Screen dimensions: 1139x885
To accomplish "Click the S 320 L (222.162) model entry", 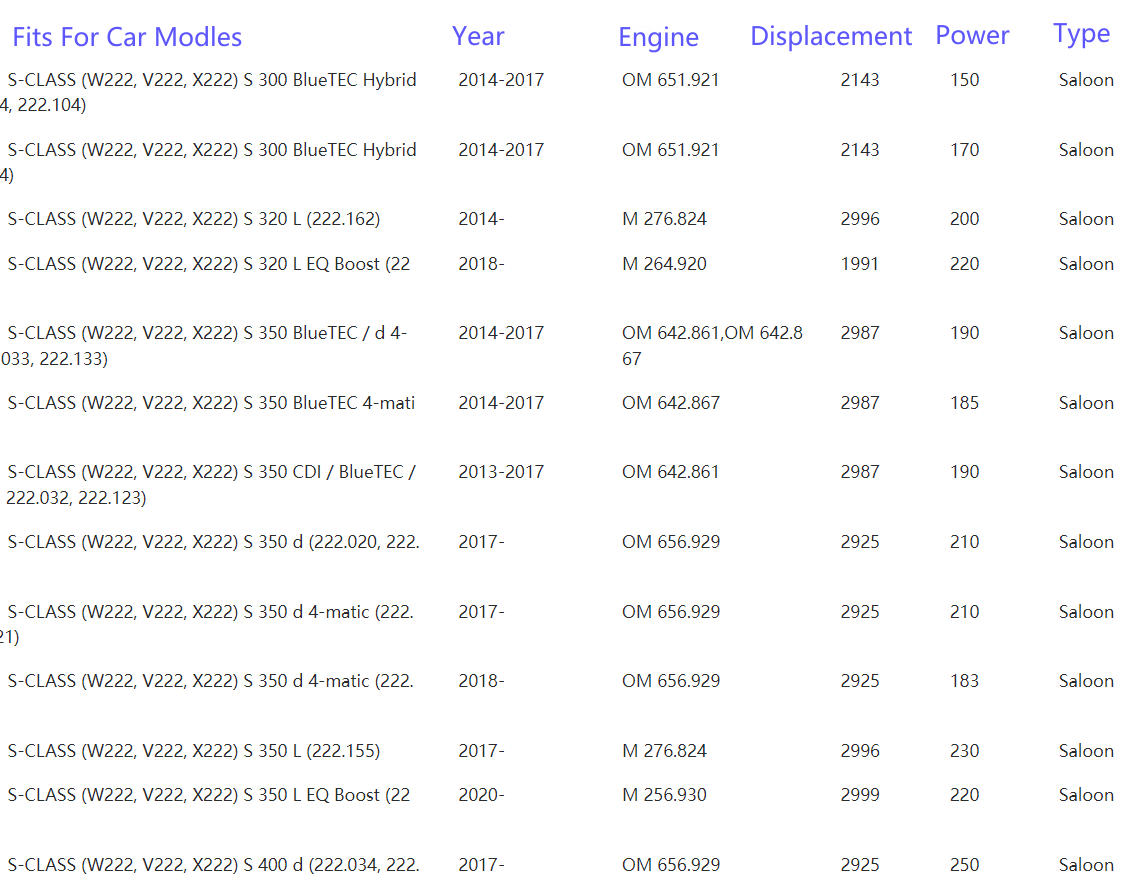I will tap(194, 219).
